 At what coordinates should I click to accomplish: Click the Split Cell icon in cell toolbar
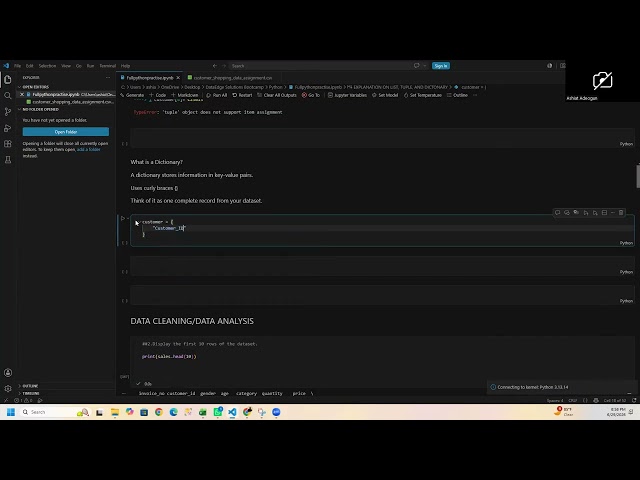(x=604, y=213)
